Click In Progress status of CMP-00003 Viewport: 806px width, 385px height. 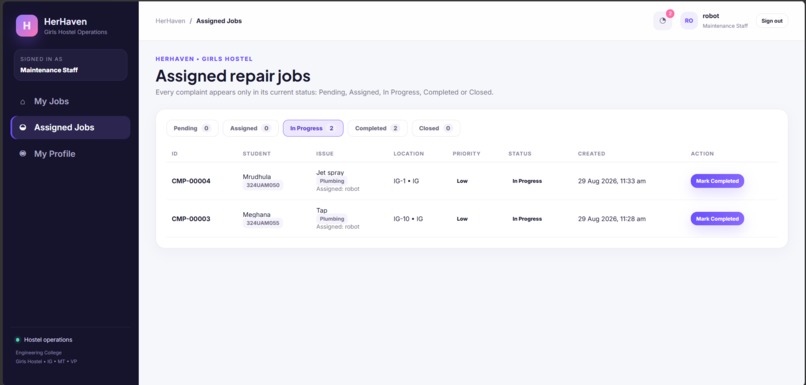527,218
